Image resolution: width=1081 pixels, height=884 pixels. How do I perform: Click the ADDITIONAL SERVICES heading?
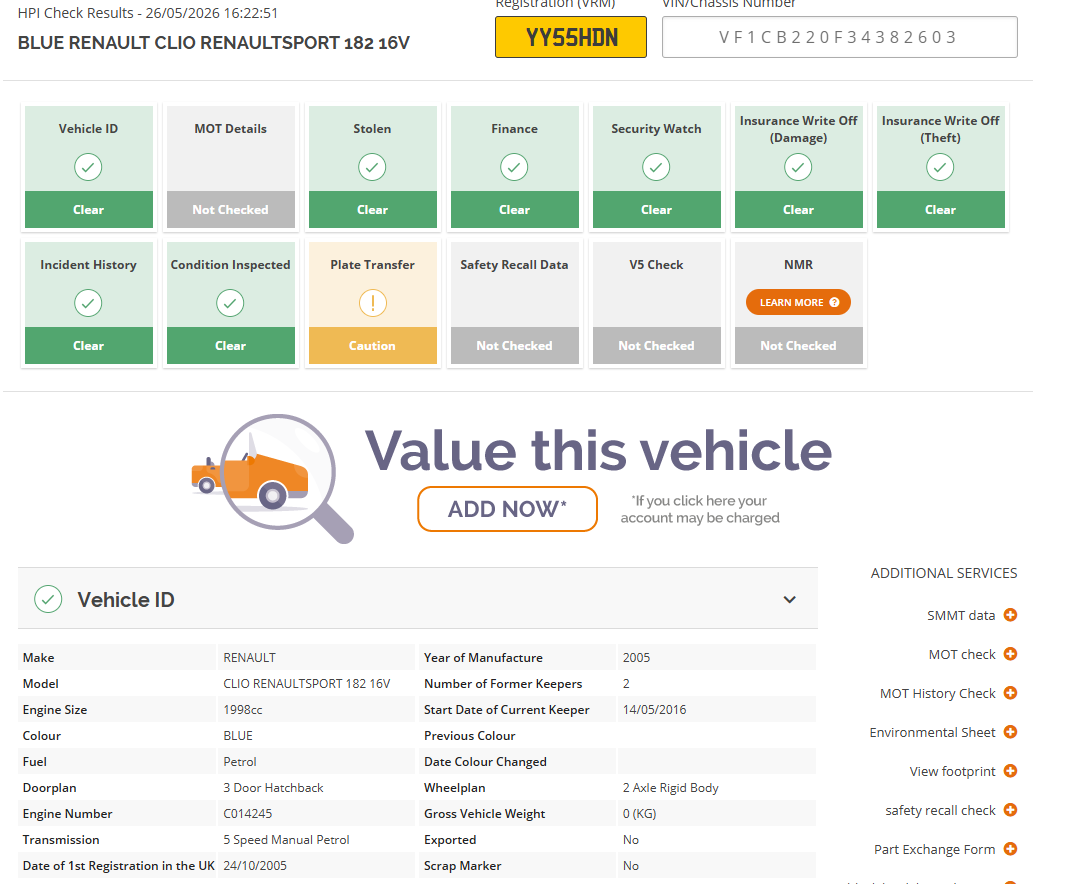tap(944, 574)
